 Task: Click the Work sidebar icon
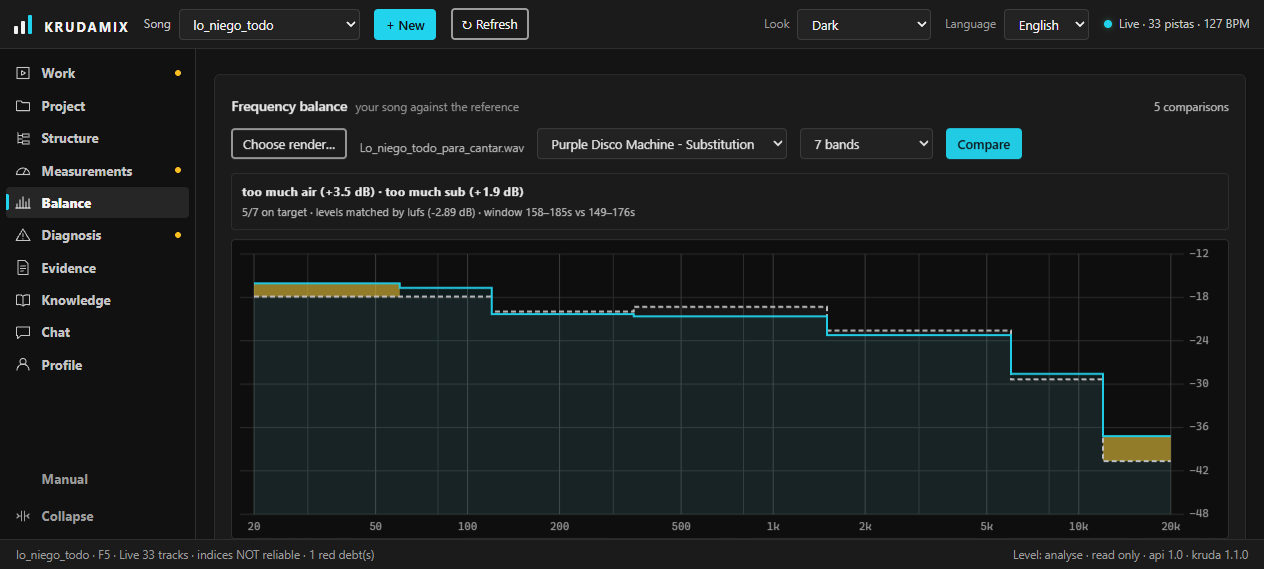(x=23, y=73)
